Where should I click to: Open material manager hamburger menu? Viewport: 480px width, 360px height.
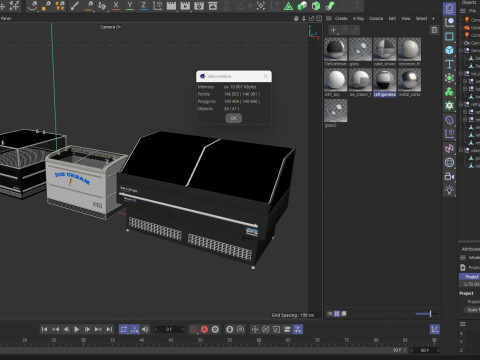tap(329, 18)
